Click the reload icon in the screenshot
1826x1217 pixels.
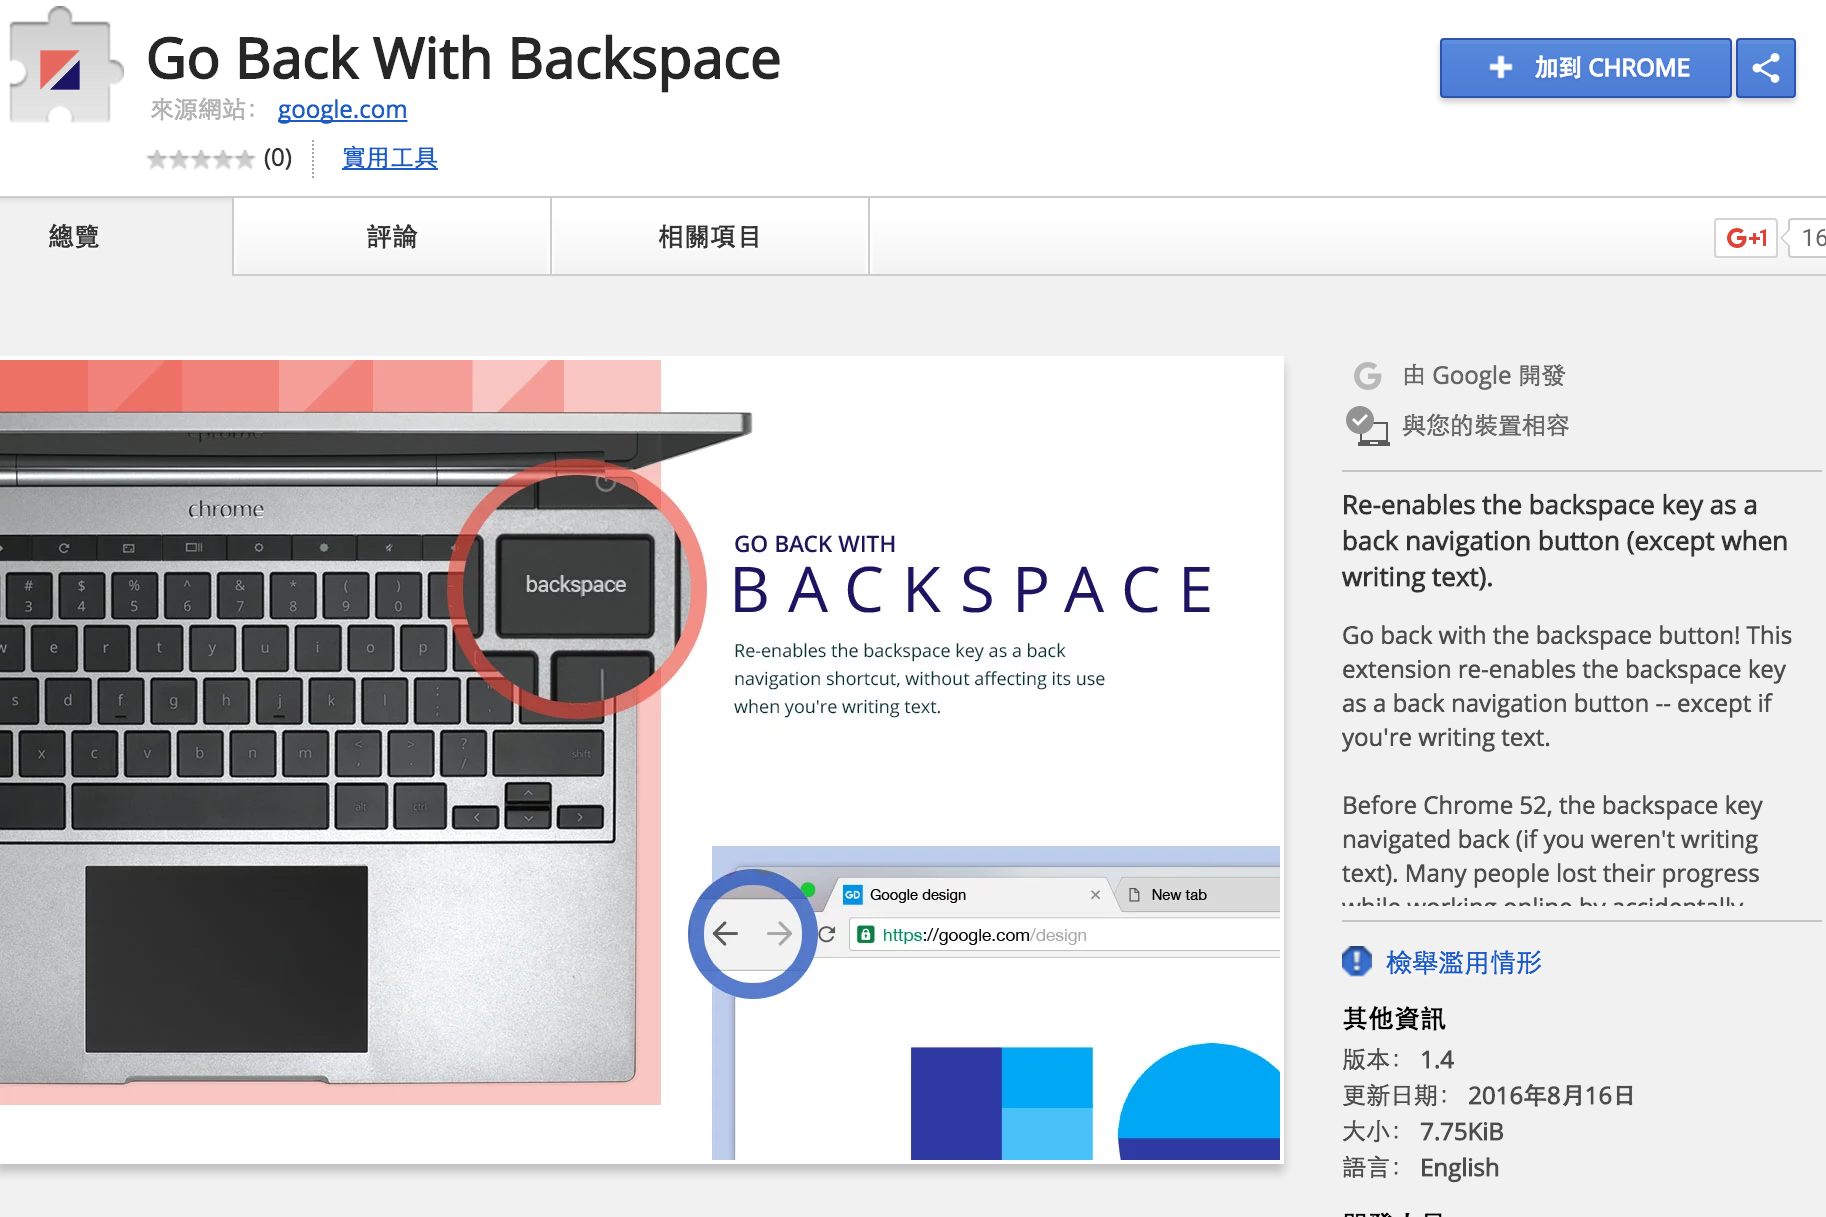(827, 934)
